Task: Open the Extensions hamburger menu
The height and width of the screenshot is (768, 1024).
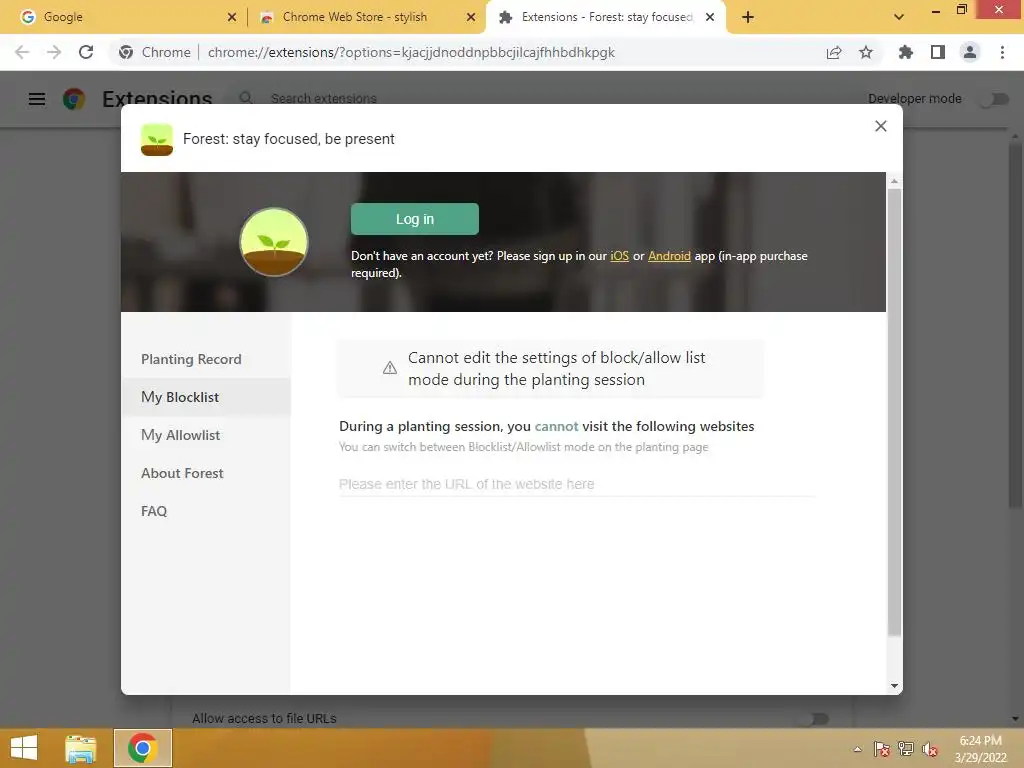Action: pos(37,99)
